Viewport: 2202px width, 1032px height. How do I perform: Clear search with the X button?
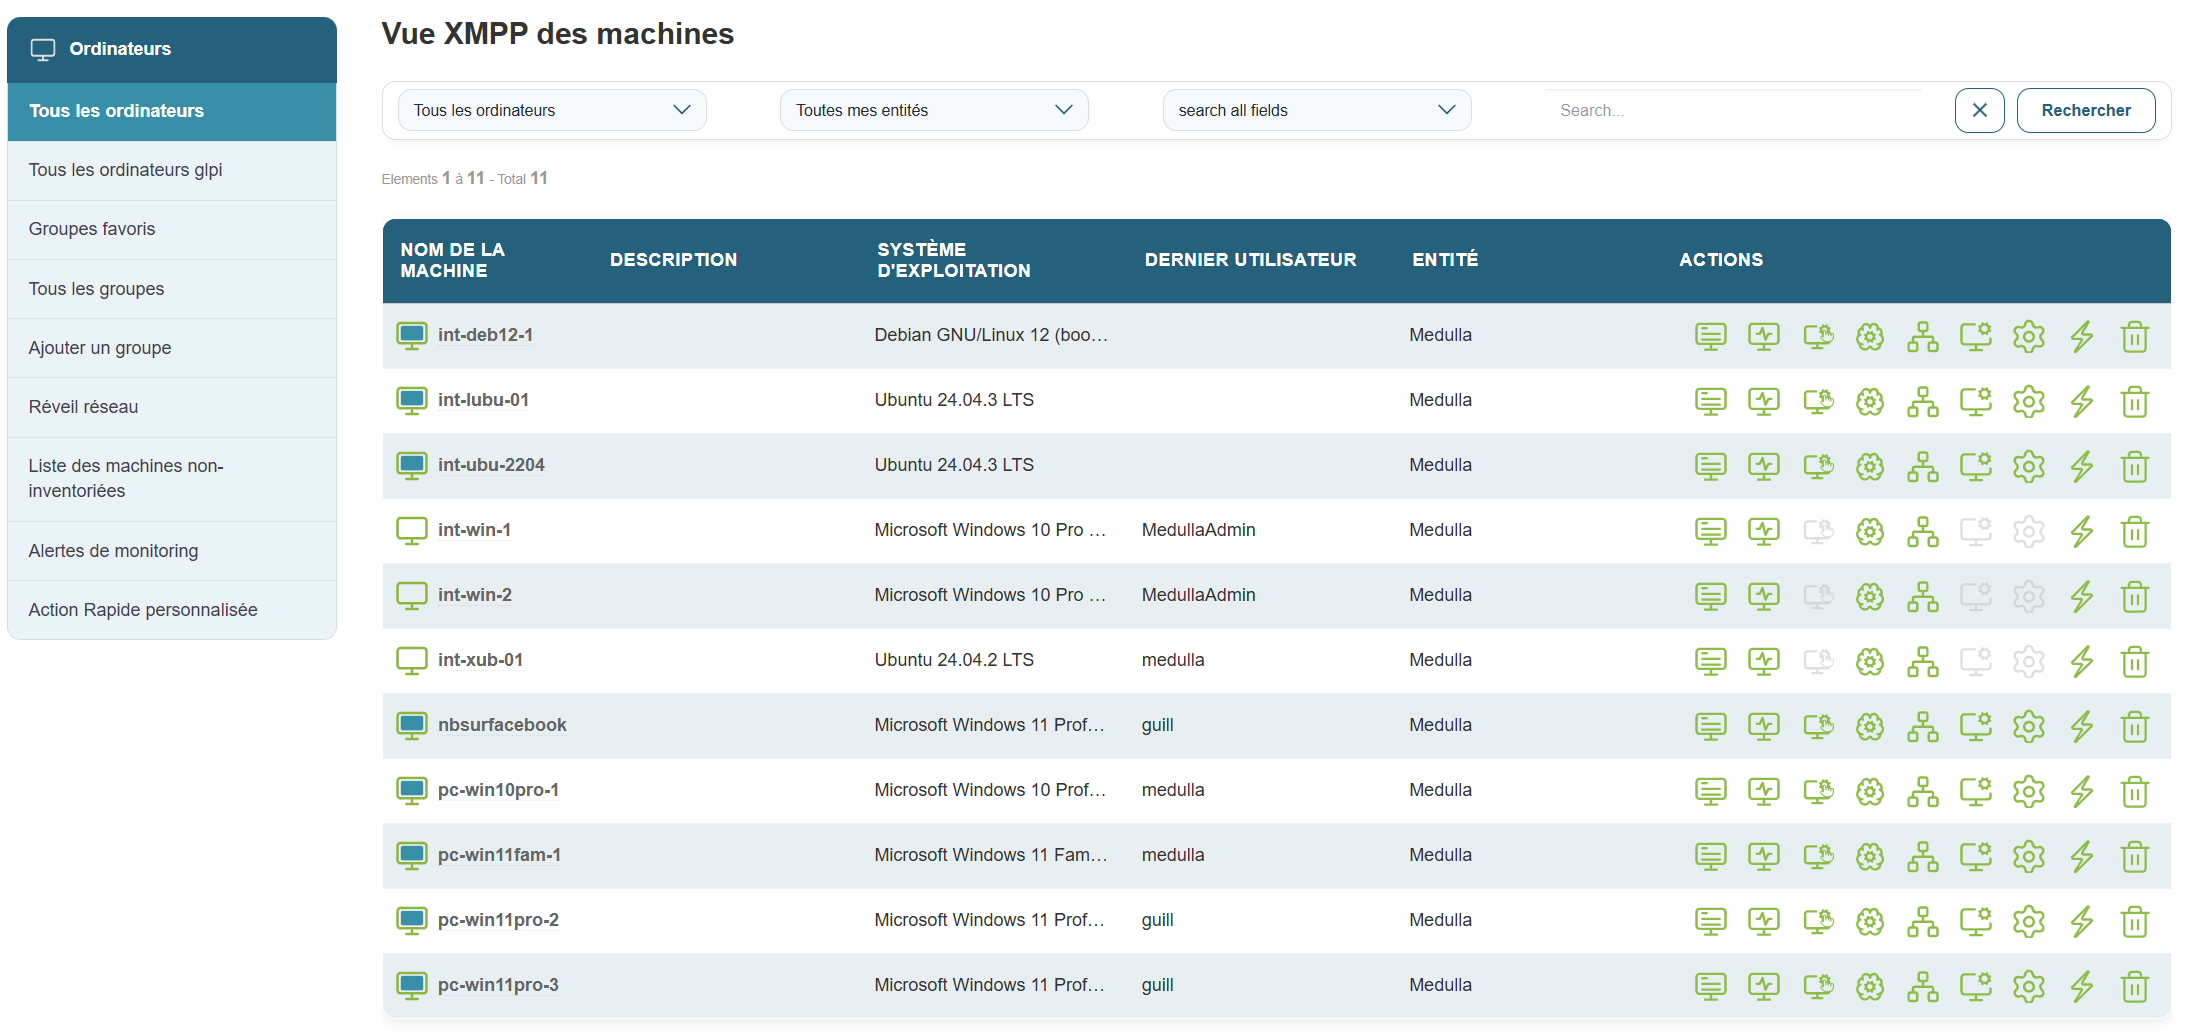click(1979, 110)
